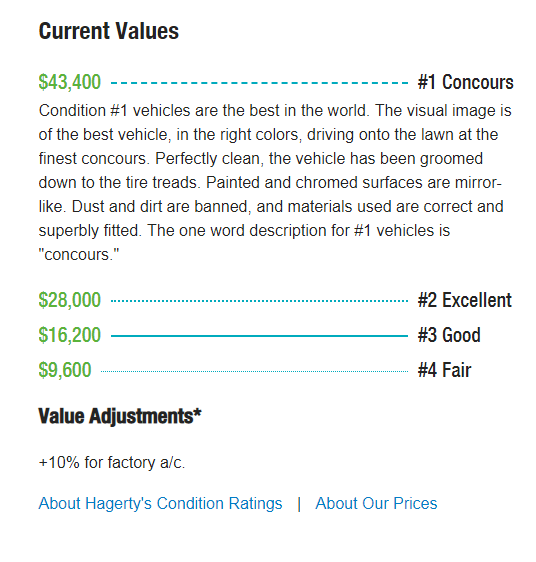
Task: Click the dotted line beside #2 Excellent
Action: pyautogui.click(x=259, y=301)
